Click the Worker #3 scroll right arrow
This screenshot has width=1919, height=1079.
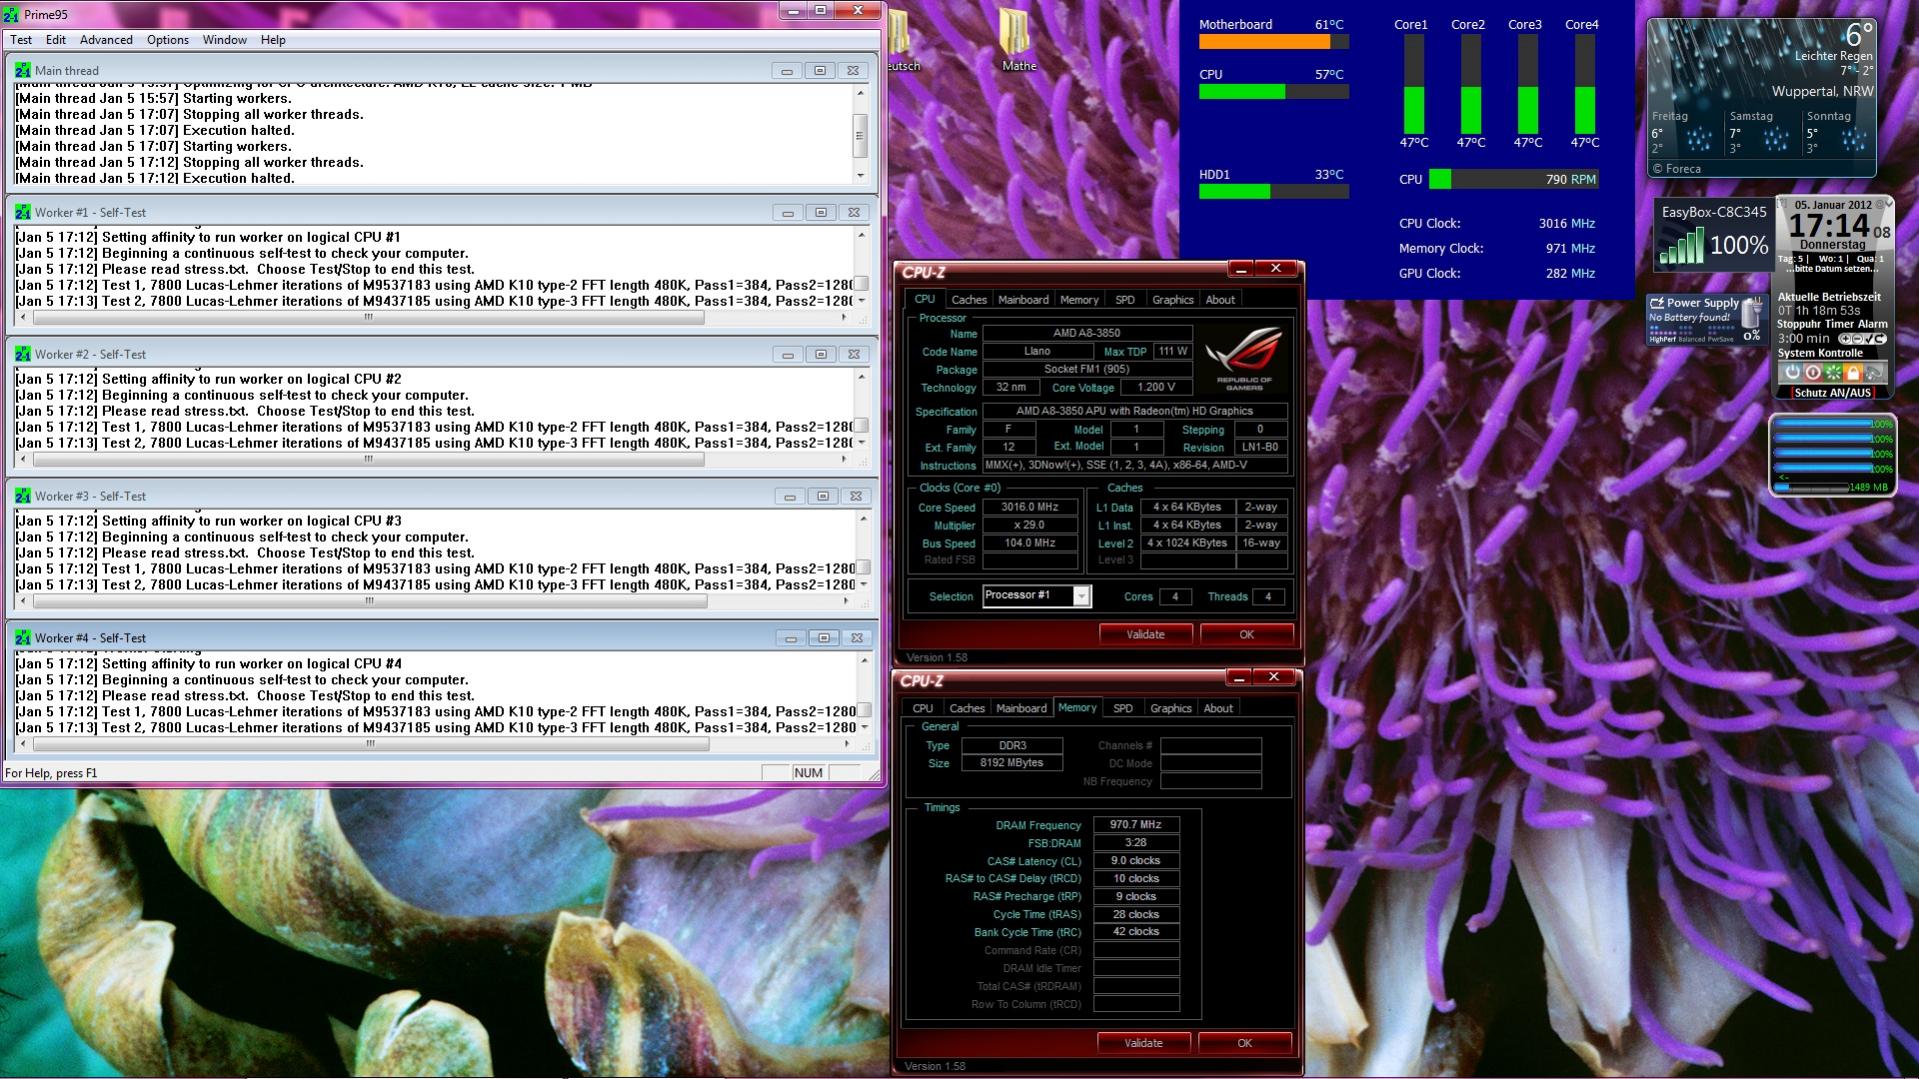tap(846, 602)
